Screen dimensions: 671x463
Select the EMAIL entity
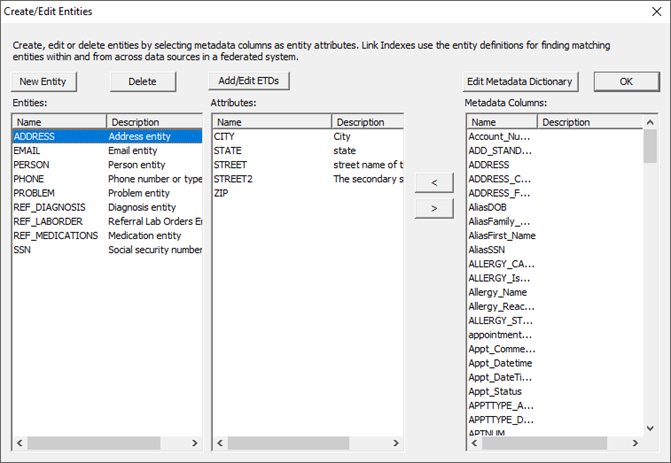coord(107,151)
